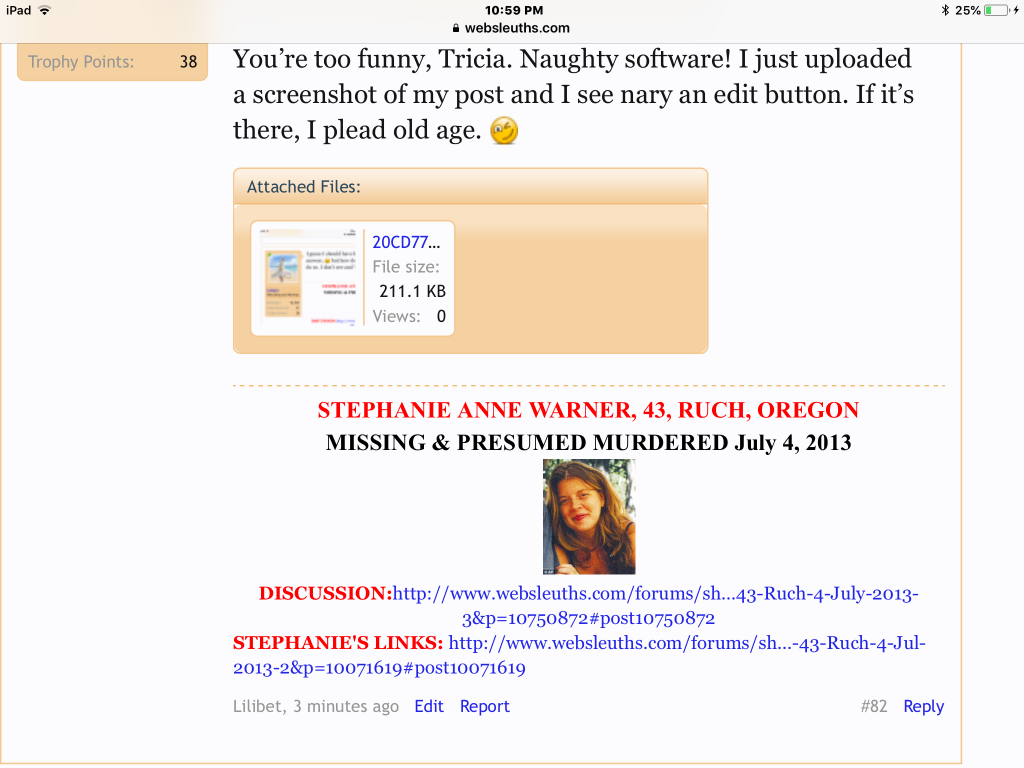Edit post #82
1024x768 pixels.
click(x=429, y=706)
